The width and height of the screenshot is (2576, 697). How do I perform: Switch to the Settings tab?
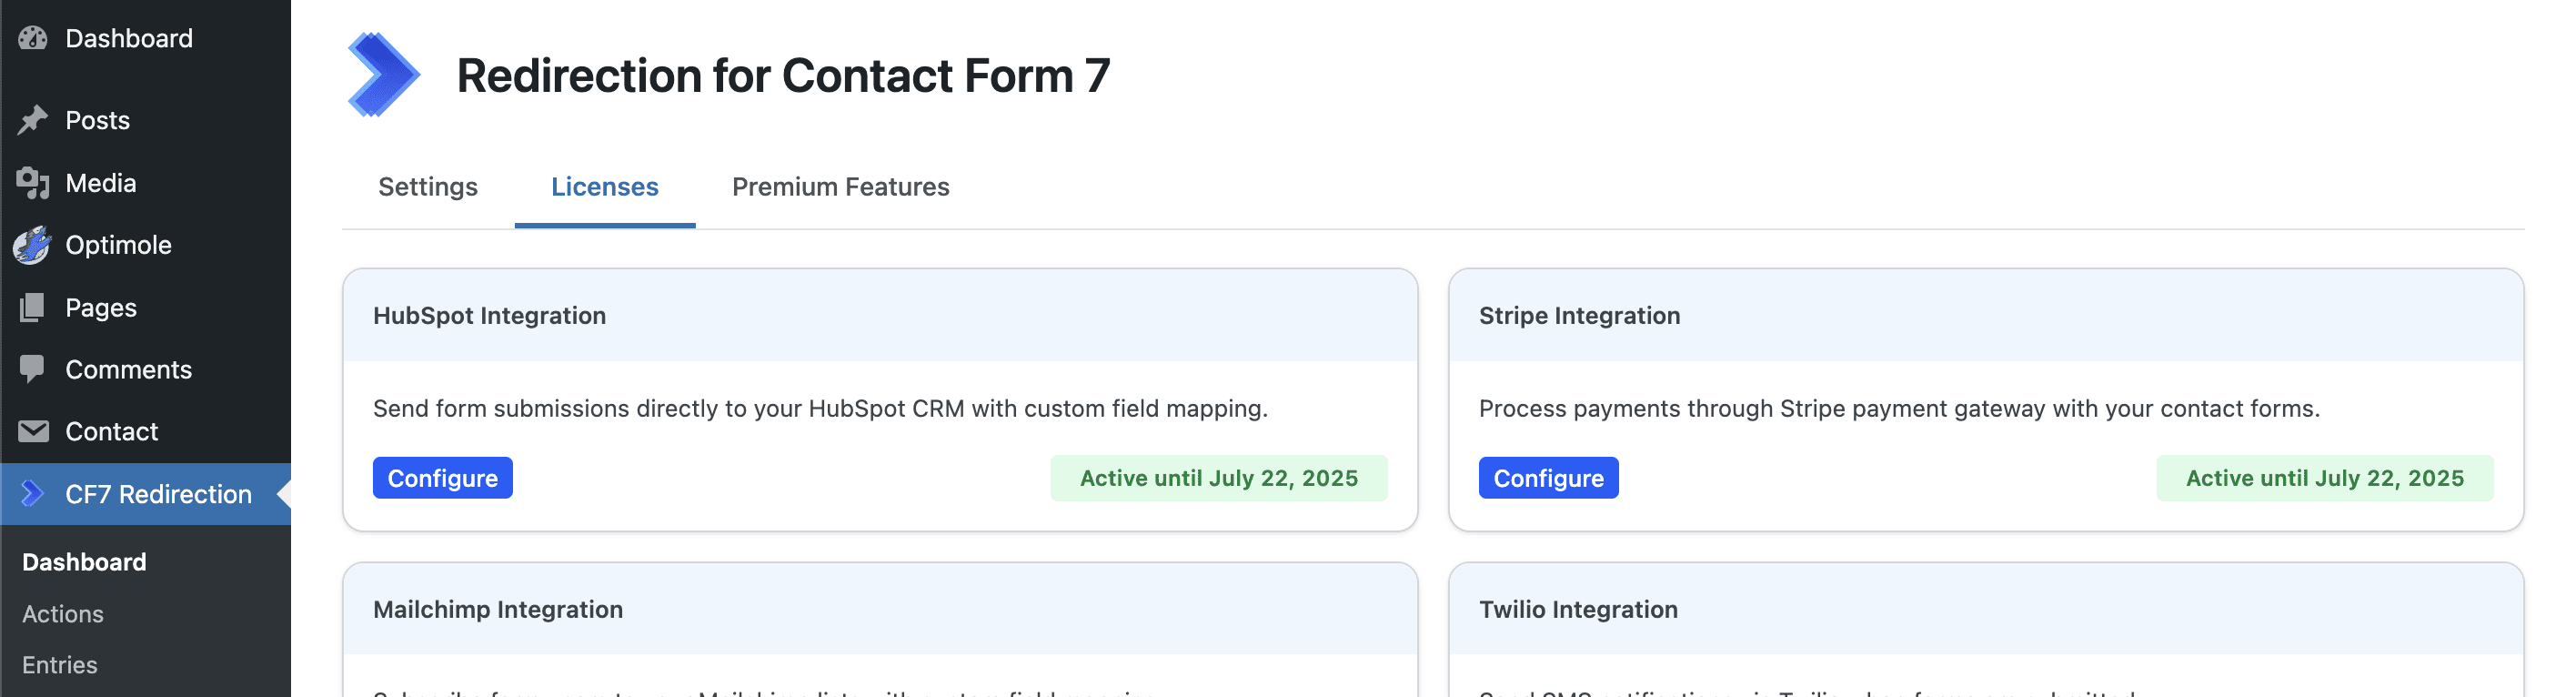[428, 187]
